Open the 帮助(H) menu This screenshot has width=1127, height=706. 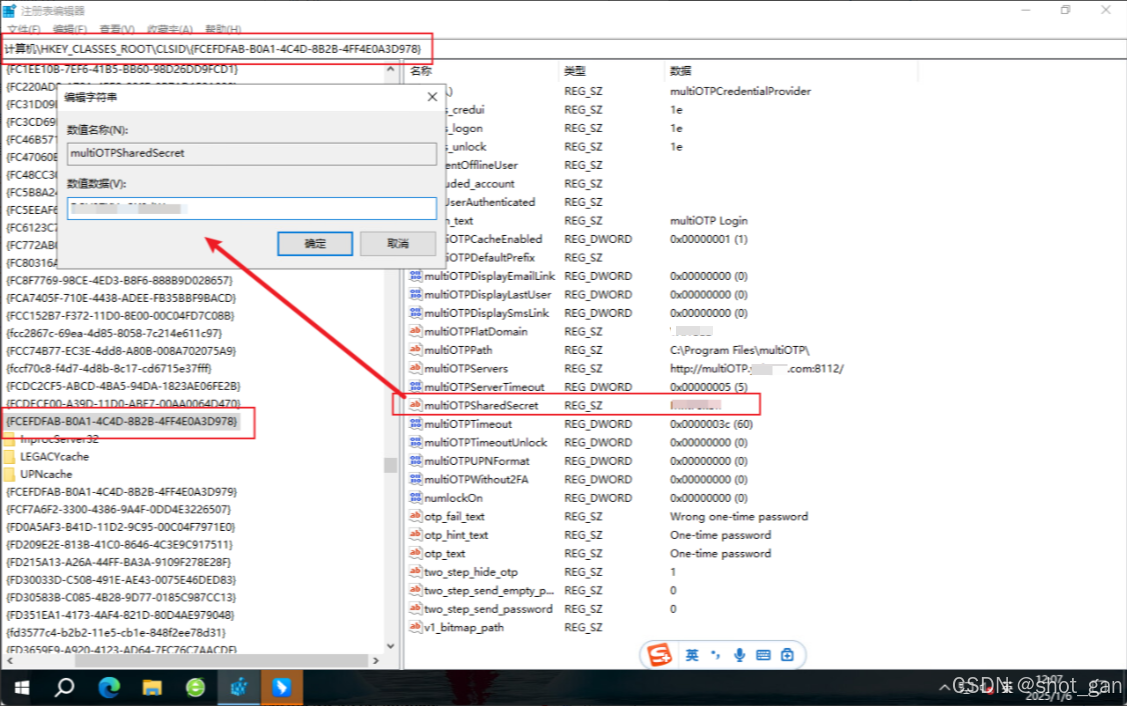click(x=223, y=29)
